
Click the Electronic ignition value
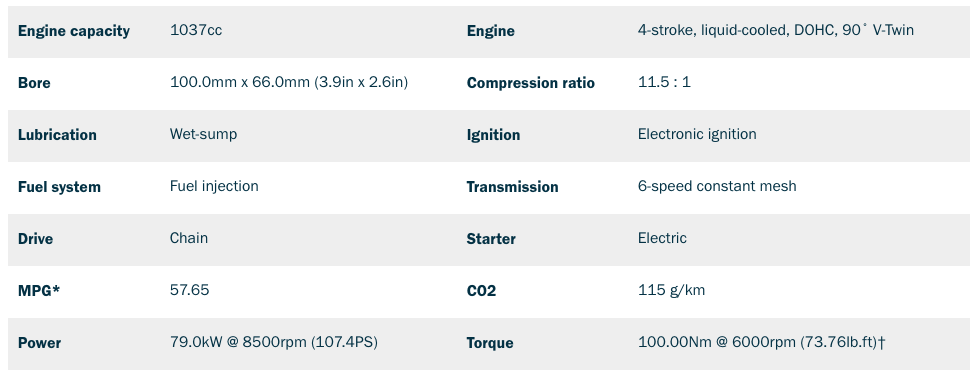click(697, 135)
